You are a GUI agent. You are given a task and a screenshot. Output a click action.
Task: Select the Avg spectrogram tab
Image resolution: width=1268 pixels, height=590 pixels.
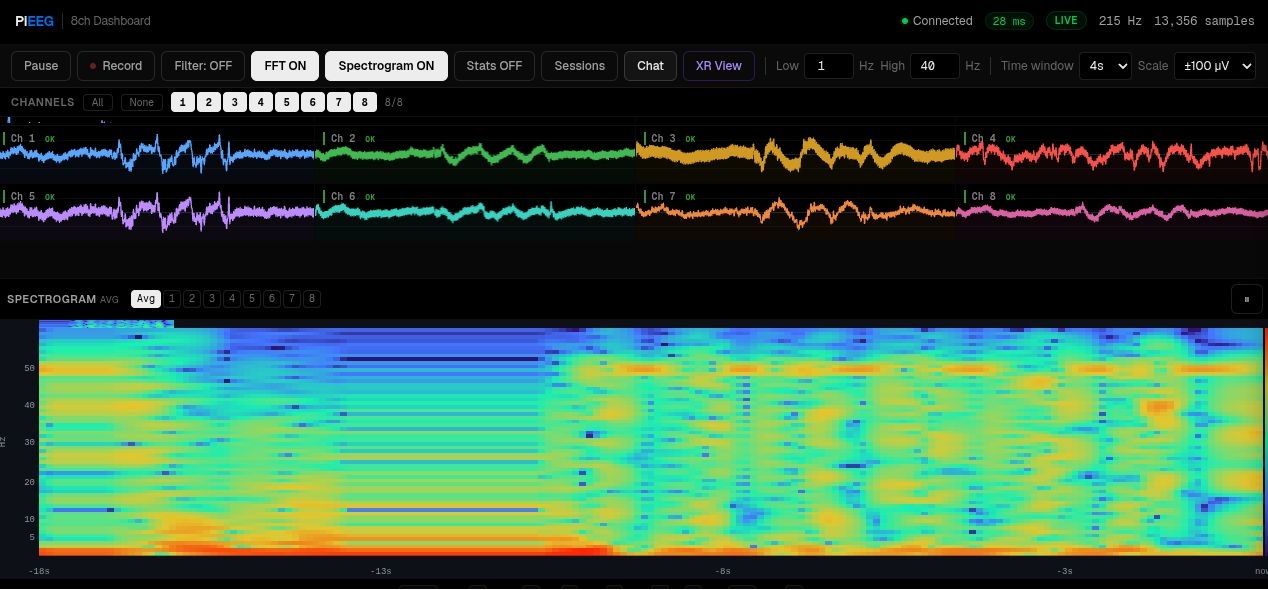click(x=146, y=299)
